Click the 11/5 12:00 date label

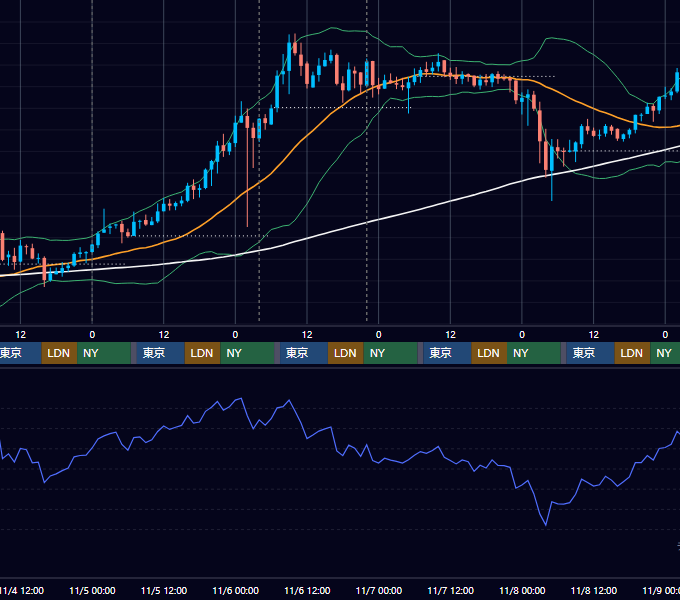tap(164, 590)
